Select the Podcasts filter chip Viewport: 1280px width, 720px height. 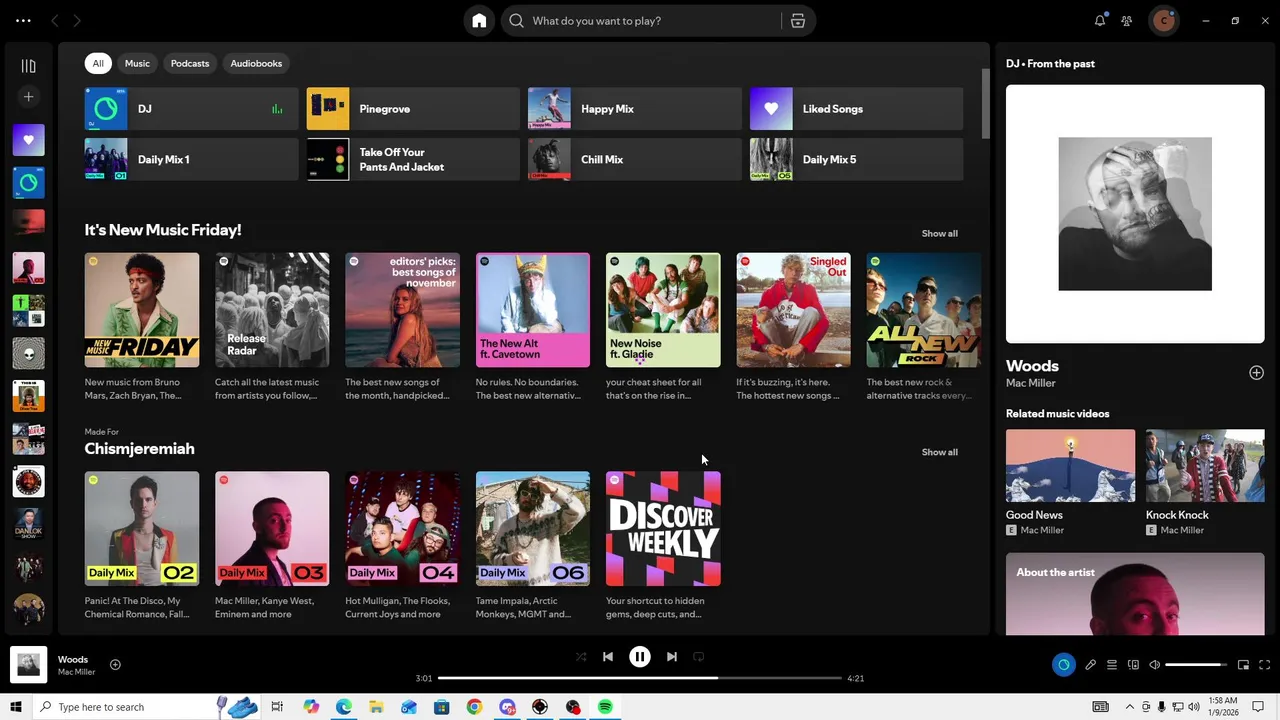190,63
